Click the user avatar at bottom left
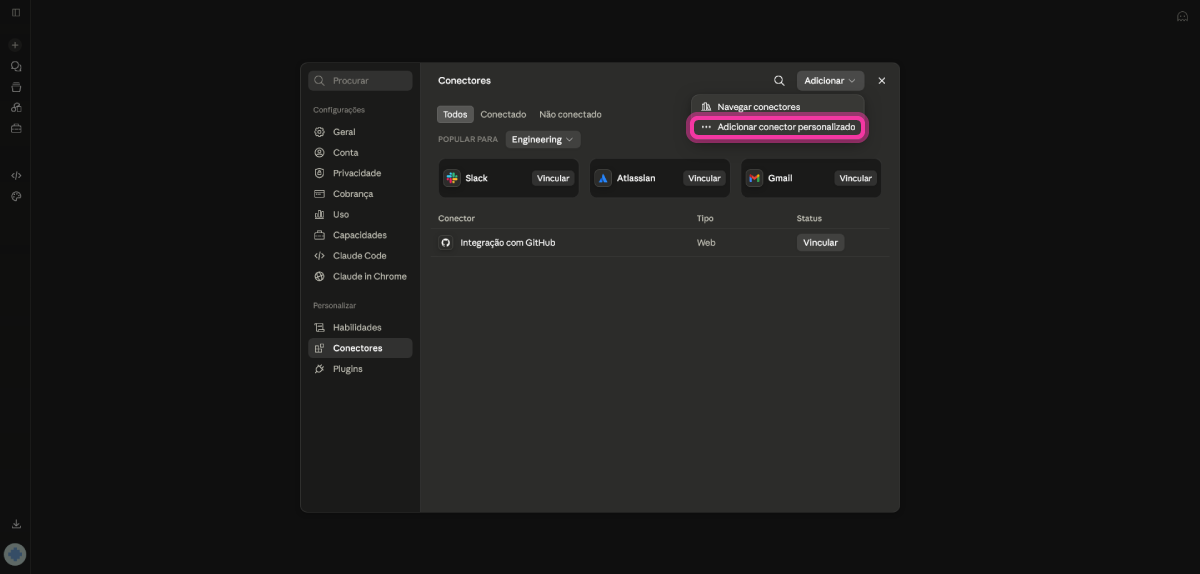Screen dimensions: 1200x574 pyautogui.click(x=15, y=554)
